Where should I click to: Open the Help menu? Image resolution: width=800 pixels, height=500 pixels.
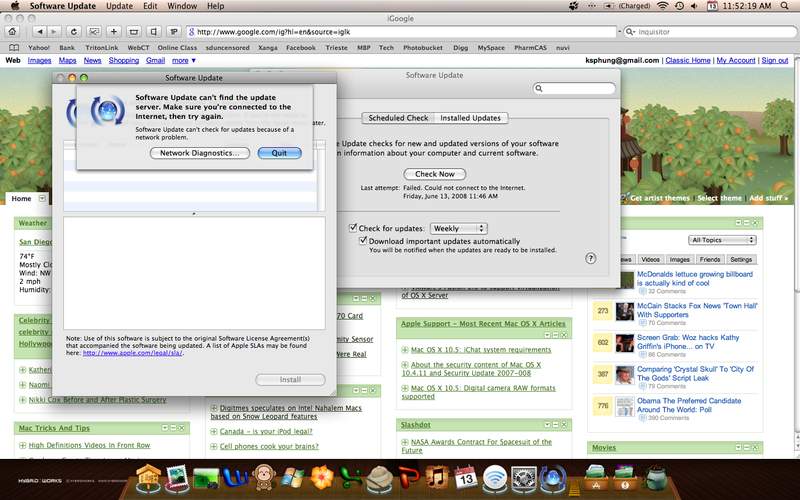[x=215, y=6]
